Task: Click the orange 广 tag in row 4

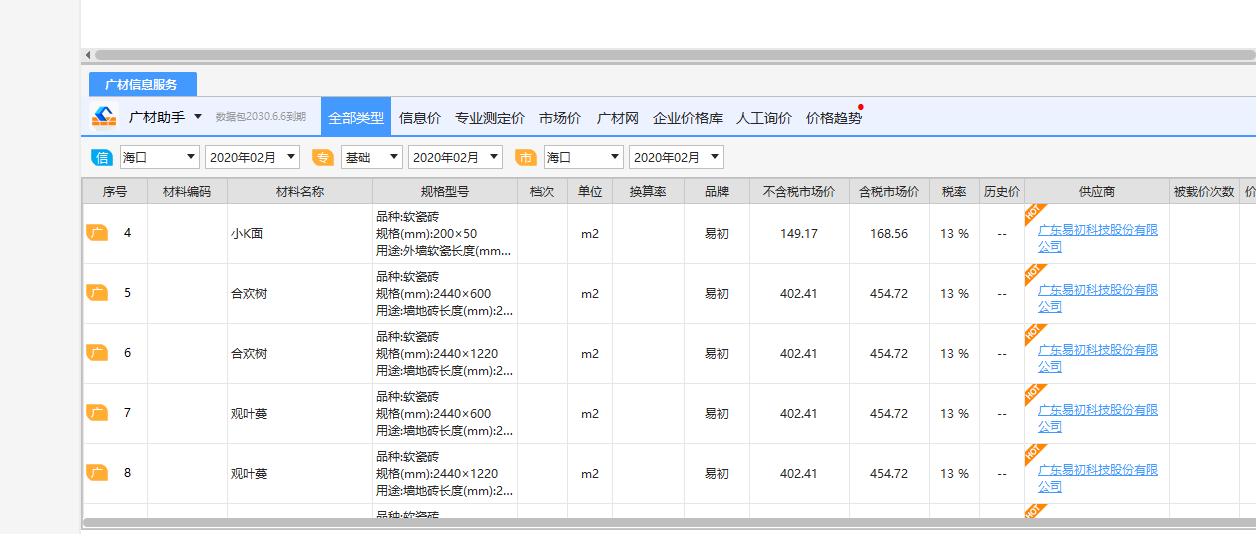Action: click(97, 233)
